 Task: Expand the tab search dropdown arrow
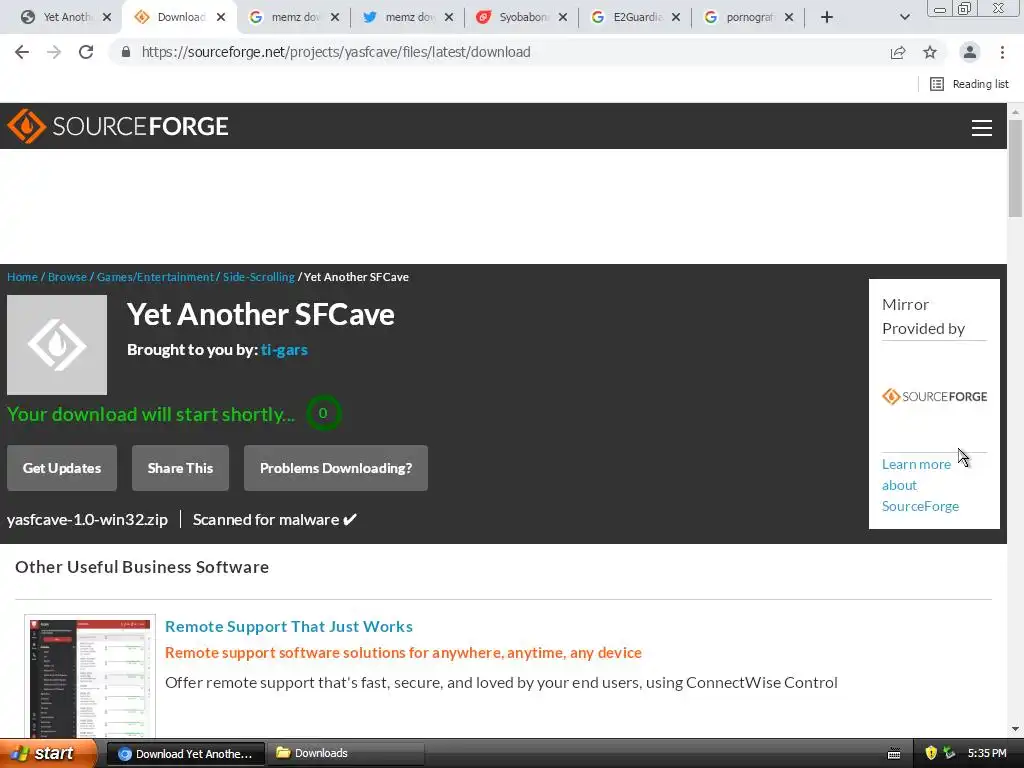(x=904, y=18)
